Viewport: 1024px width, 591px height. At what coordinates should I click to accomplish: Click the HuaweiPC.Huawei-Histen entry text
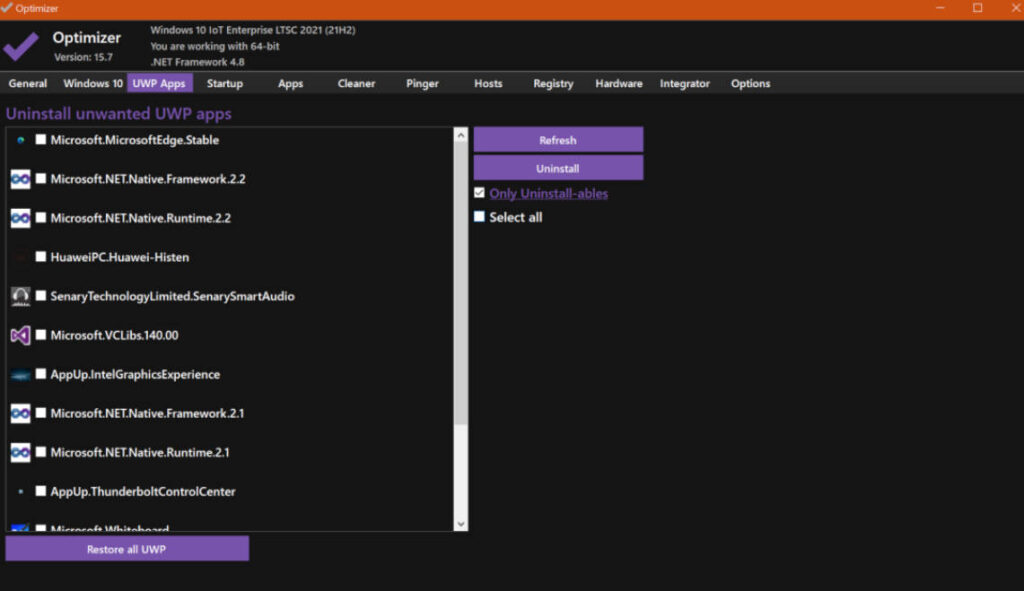pyautogui.click(x=120, y=257)
